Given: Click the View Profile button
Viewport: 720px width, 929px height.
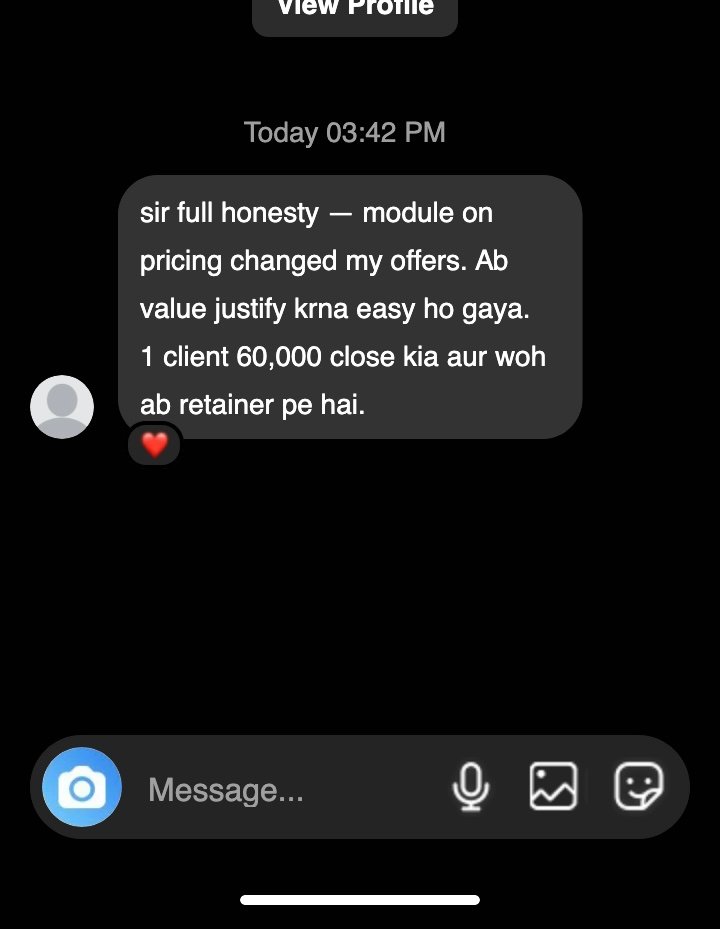Looking at the screenshot, I should [x=355, y=10].
